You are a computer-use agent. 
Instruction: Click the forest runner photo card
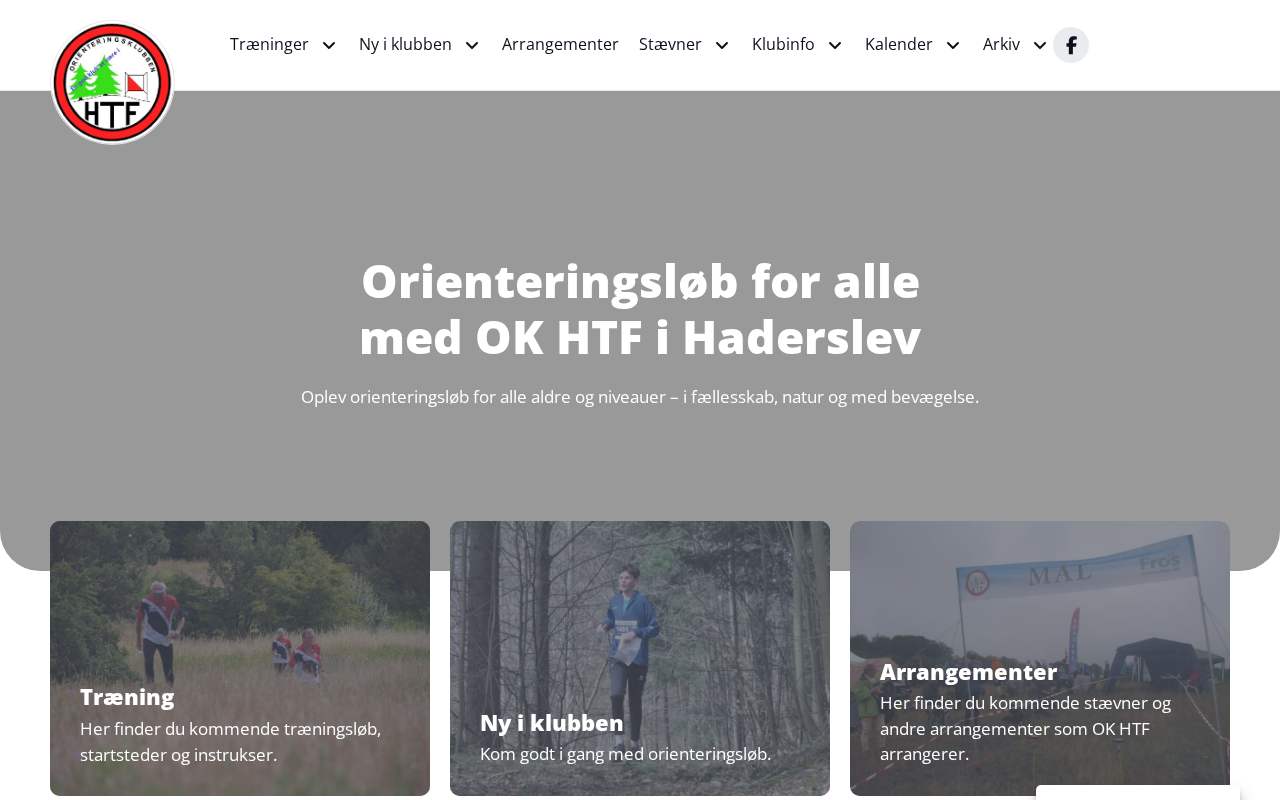[640, 658]
